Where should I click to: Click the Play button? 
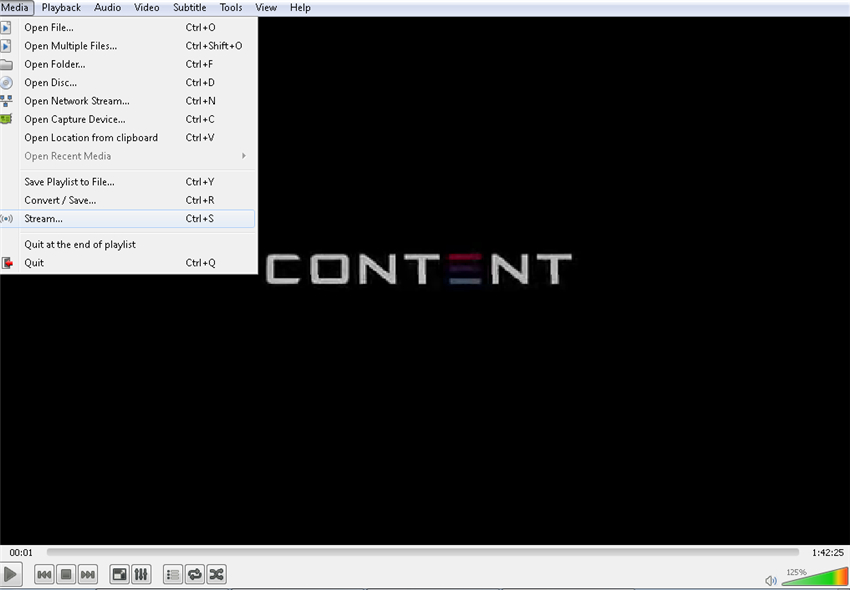click(x=10, y=574)
